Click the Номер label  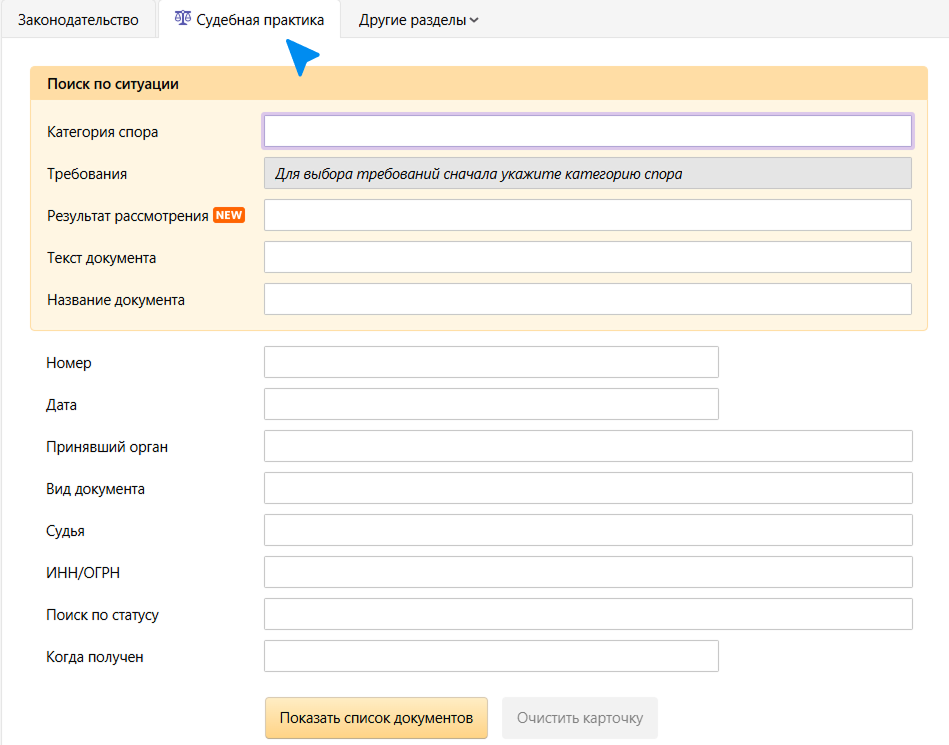tap(69, 363)
